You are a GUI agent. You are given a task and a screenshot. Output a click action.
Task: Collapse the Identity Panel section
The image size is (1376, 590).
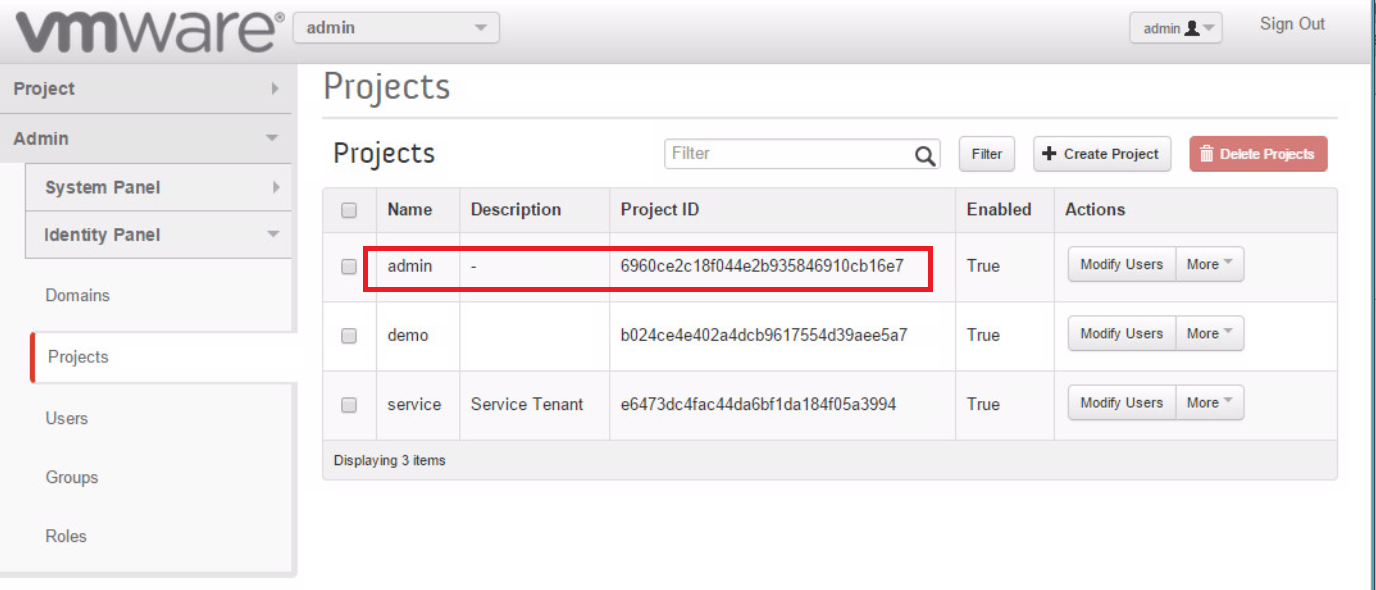click(x=160, y=235)
